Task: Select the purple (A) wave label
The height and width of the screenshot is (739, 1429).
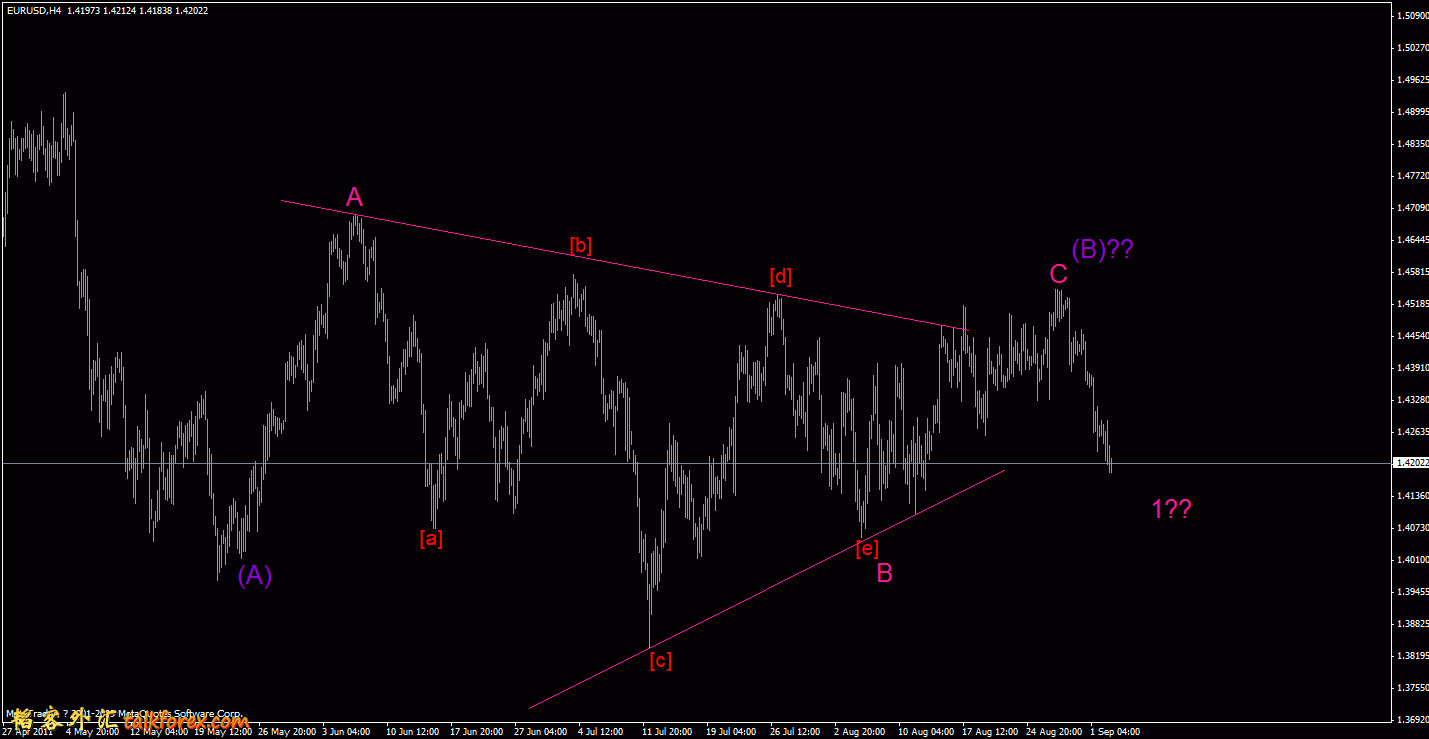Action: pos(255,576)
